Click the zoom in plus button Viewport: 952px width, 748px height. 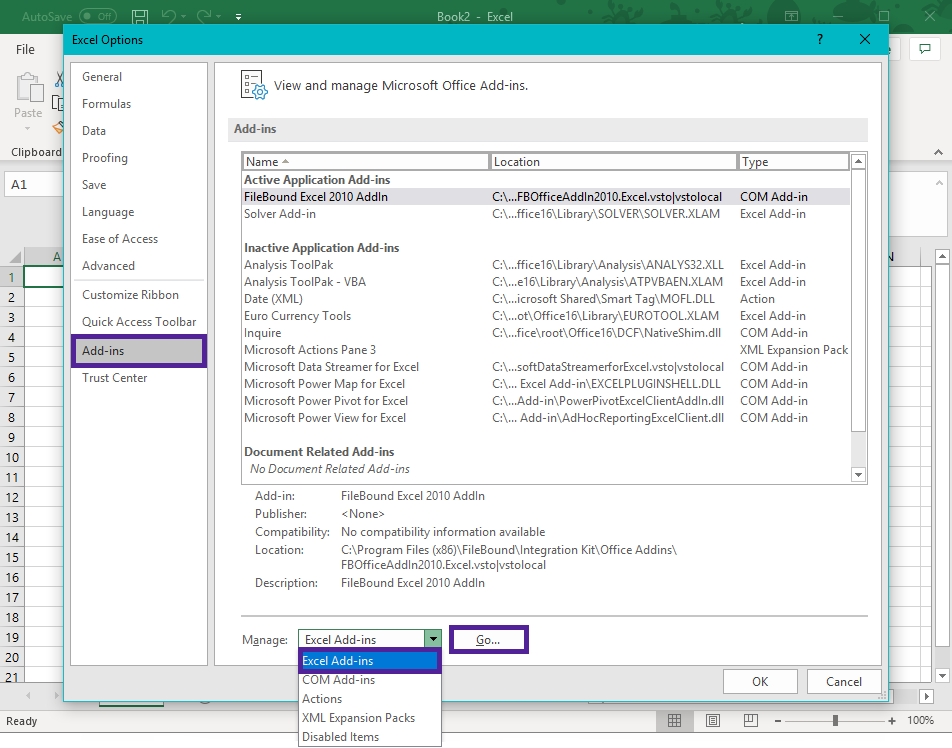[892, 721]
